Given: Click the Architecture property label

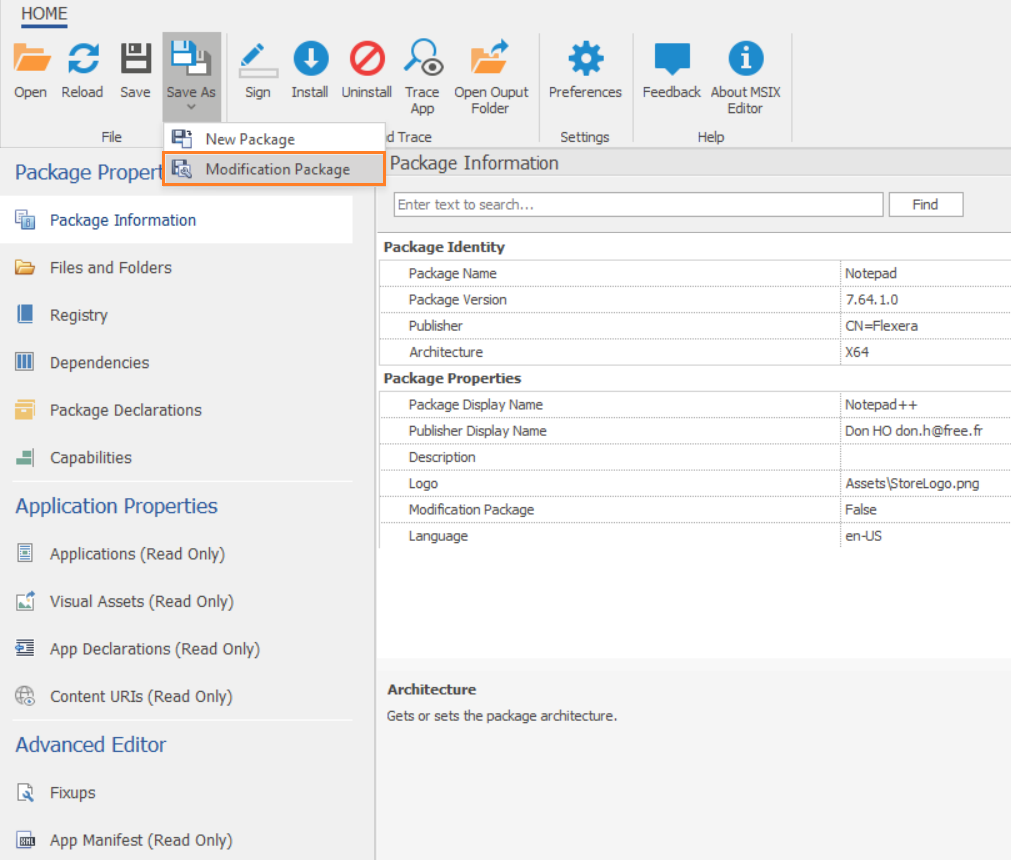Looking at the screenshot, I should (x=446, y=352).
